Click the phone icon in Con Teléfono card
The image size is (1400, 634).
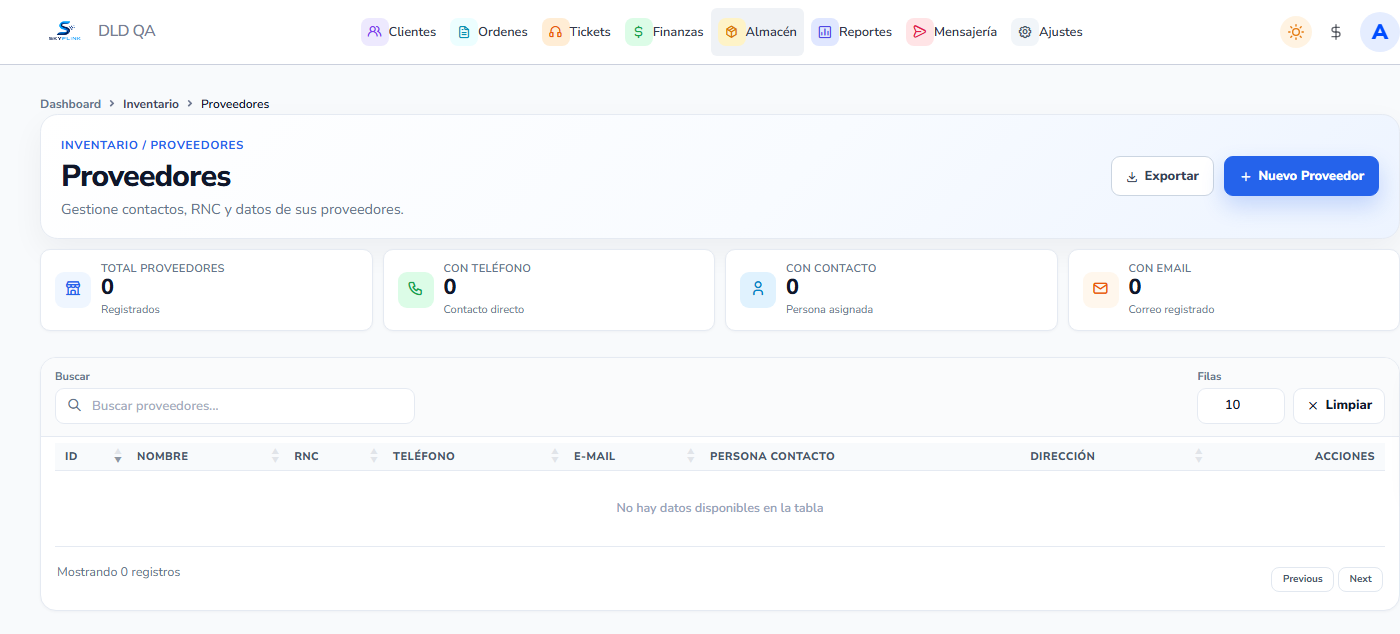click(x=415, y=288)
